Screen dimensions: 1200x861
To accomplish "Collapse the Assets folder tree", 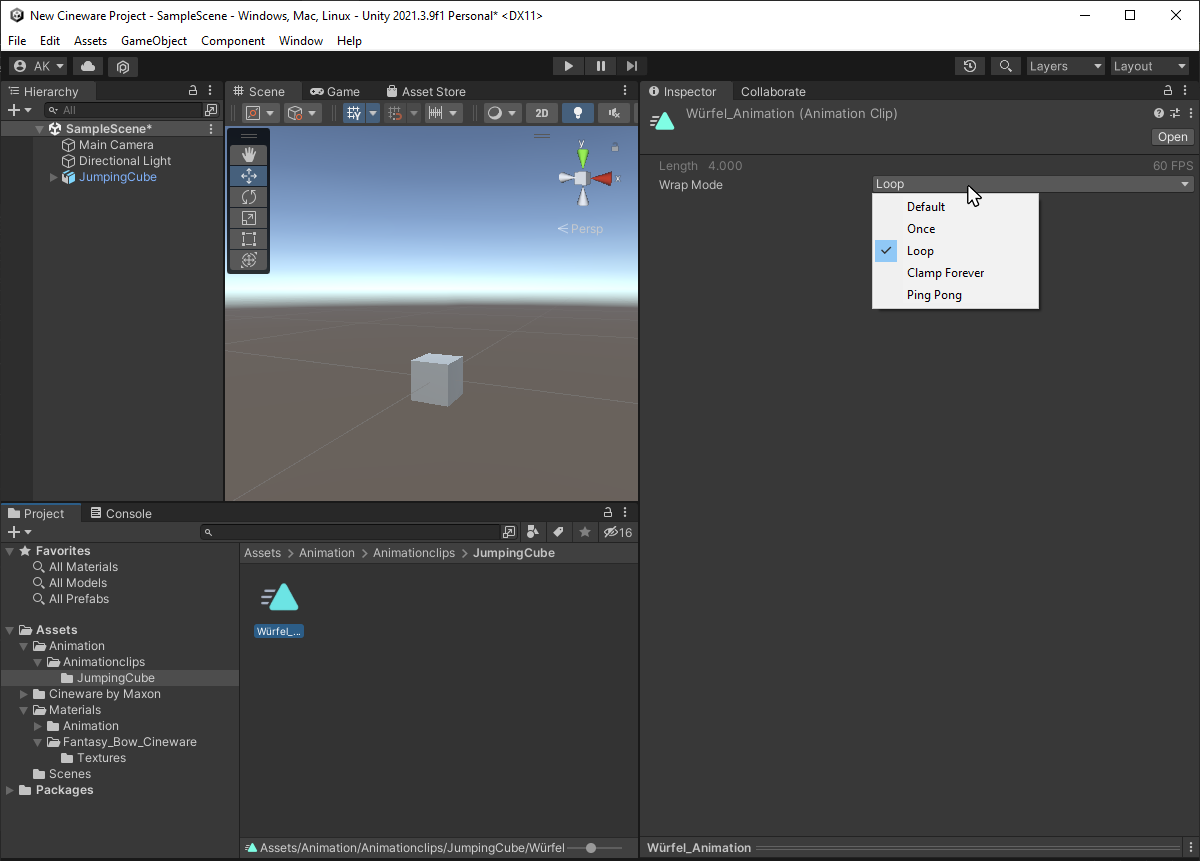I will 10,630.
